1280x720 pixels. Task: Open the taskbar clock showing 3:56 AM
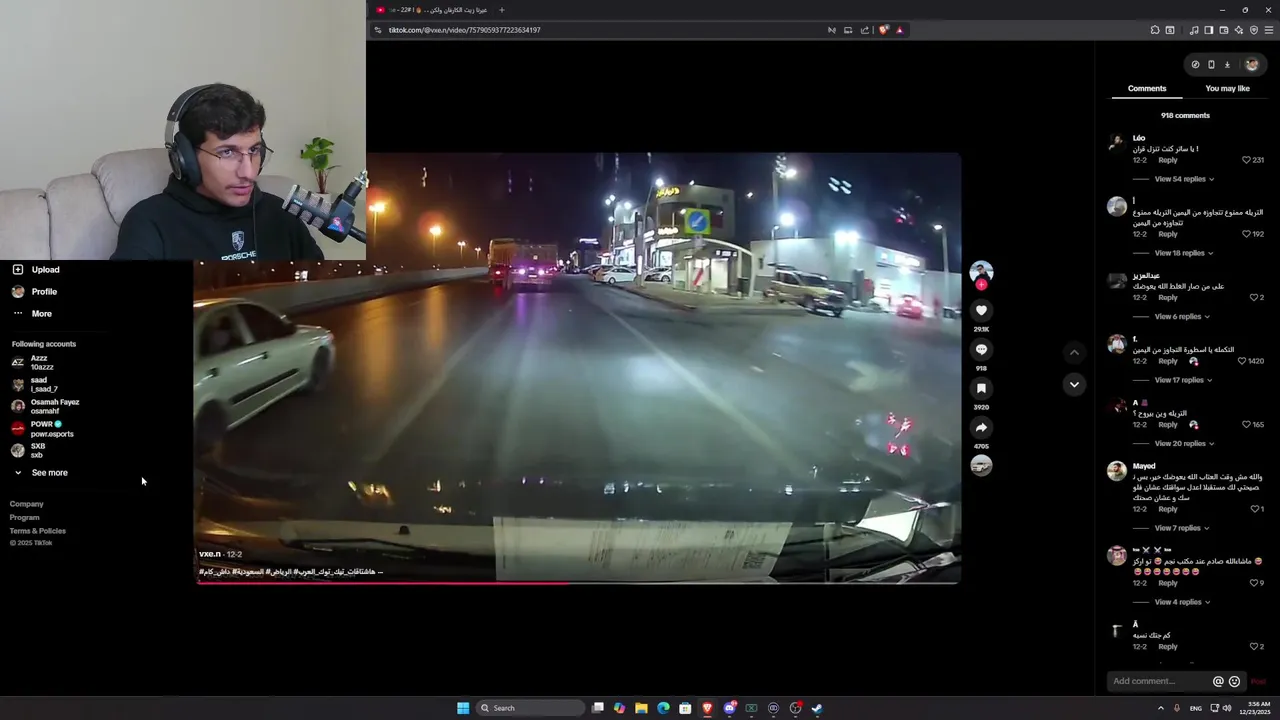(x=1253, y=708)
